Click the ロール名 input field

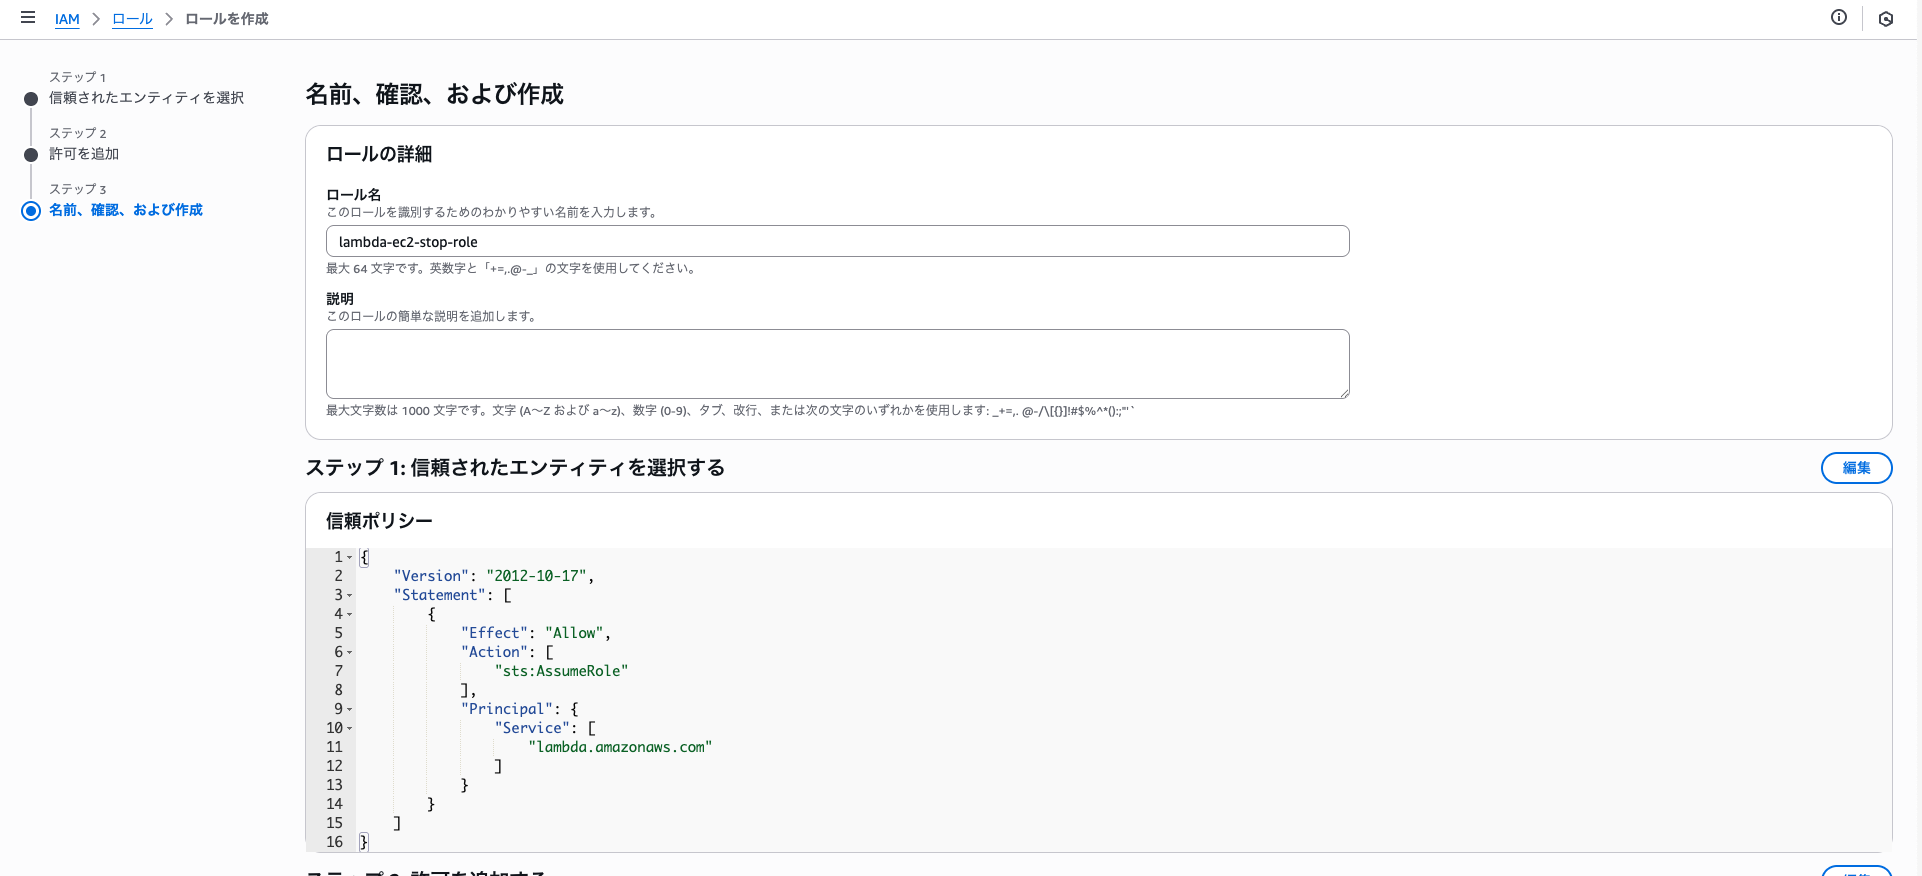(837, 241)
